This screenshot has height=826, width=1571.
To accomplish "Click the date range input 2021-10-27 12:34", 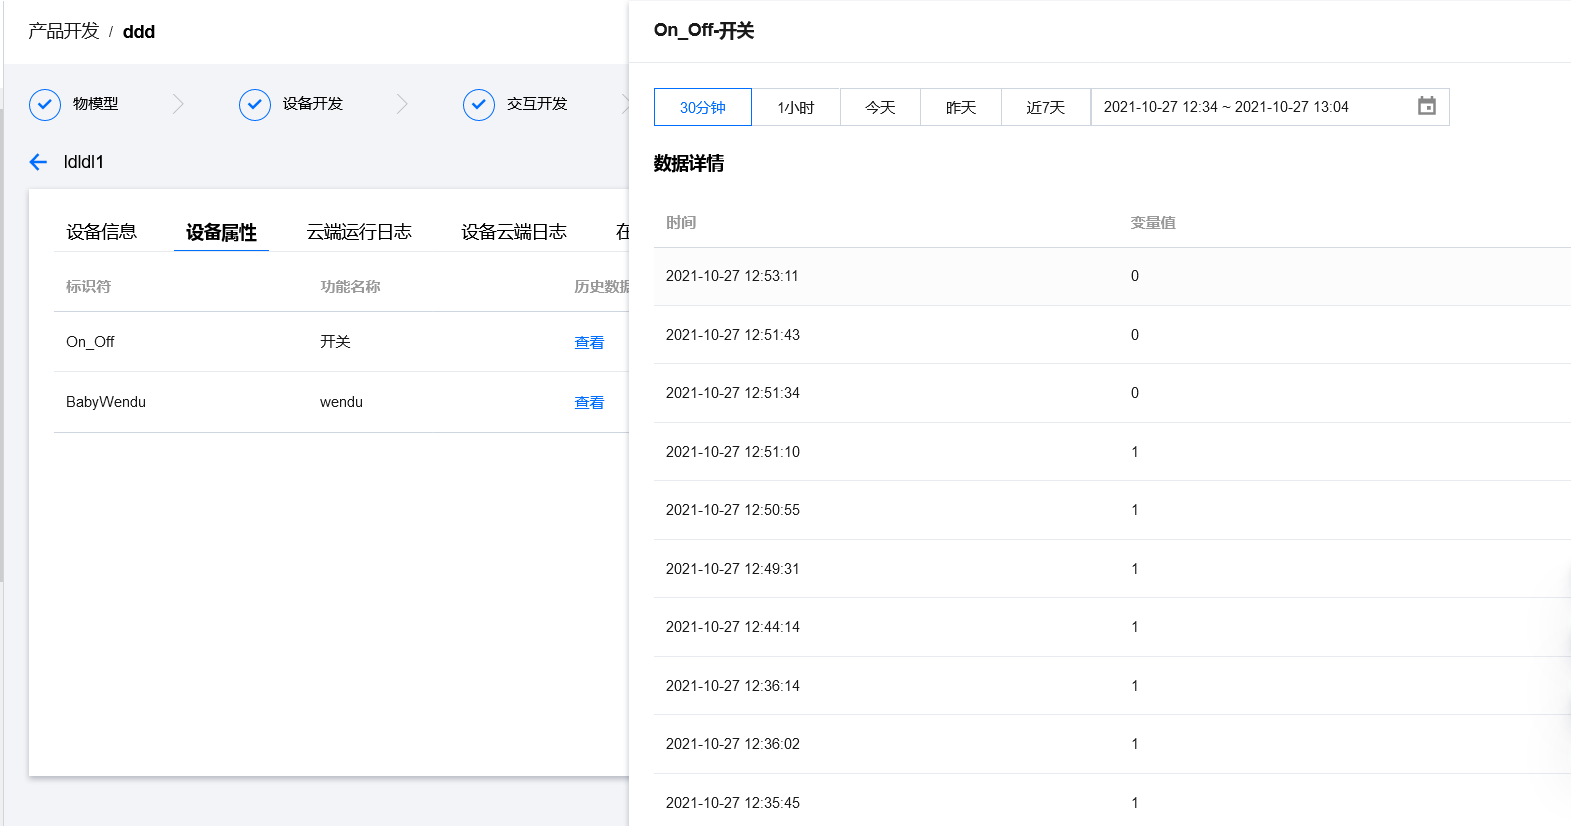I will click(x=1270, y=107).
